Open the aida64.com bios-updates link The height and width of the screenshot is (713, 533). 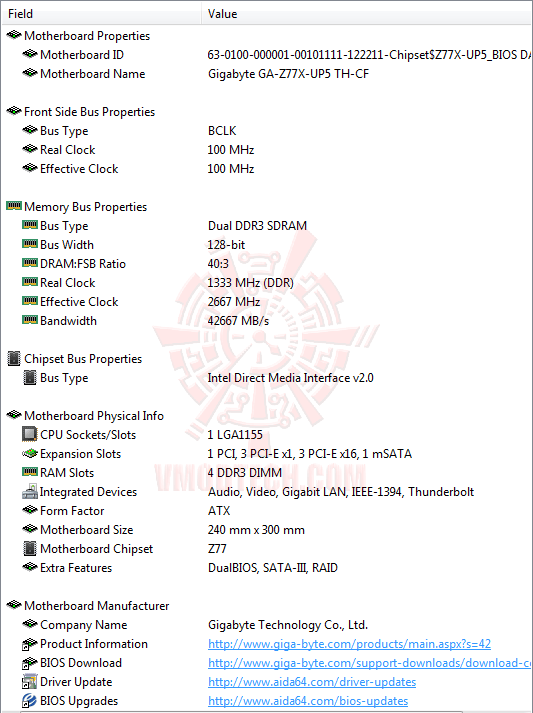tap(308, 701)
